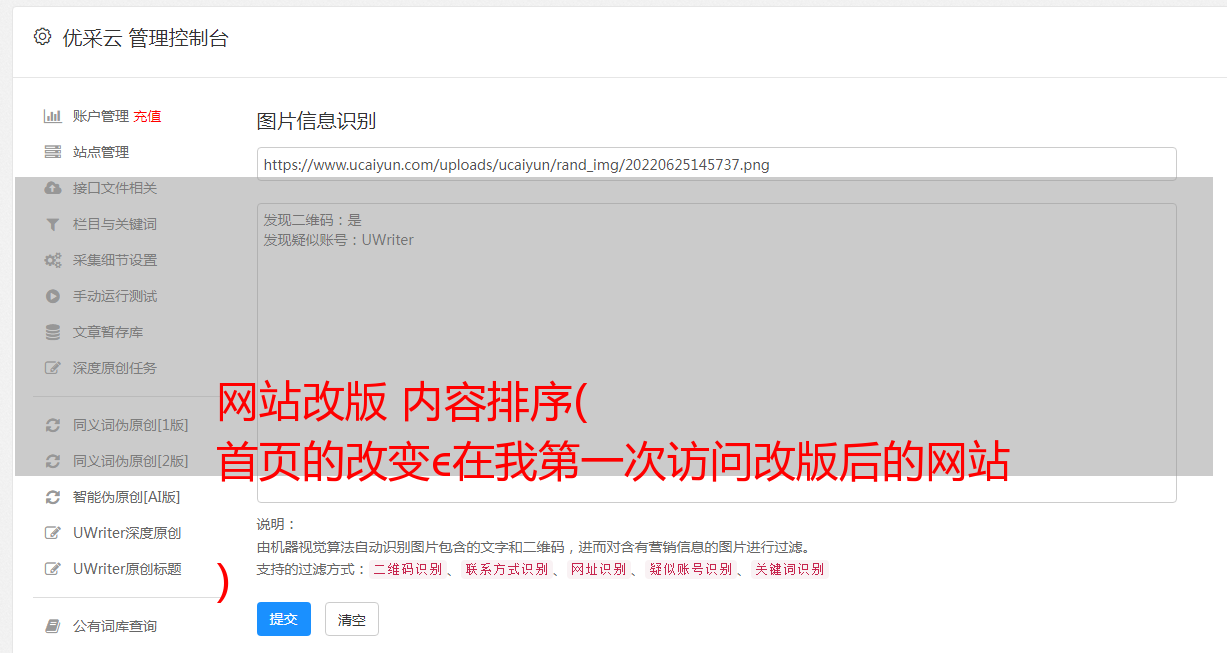Open 同义词伪原创[2版] tool
The height and width of the screenshot is (653, 1227).
coord(130,461)
